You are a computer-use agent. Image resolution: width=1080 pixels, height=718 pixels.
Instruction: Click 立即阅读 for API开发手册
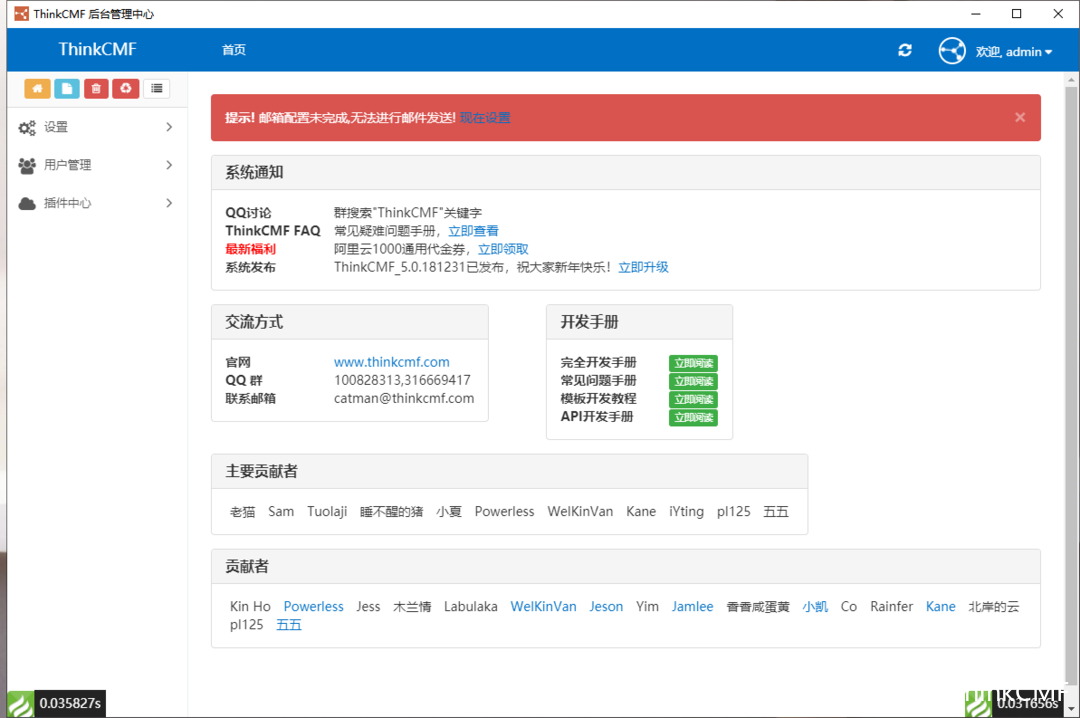(694, 417)
